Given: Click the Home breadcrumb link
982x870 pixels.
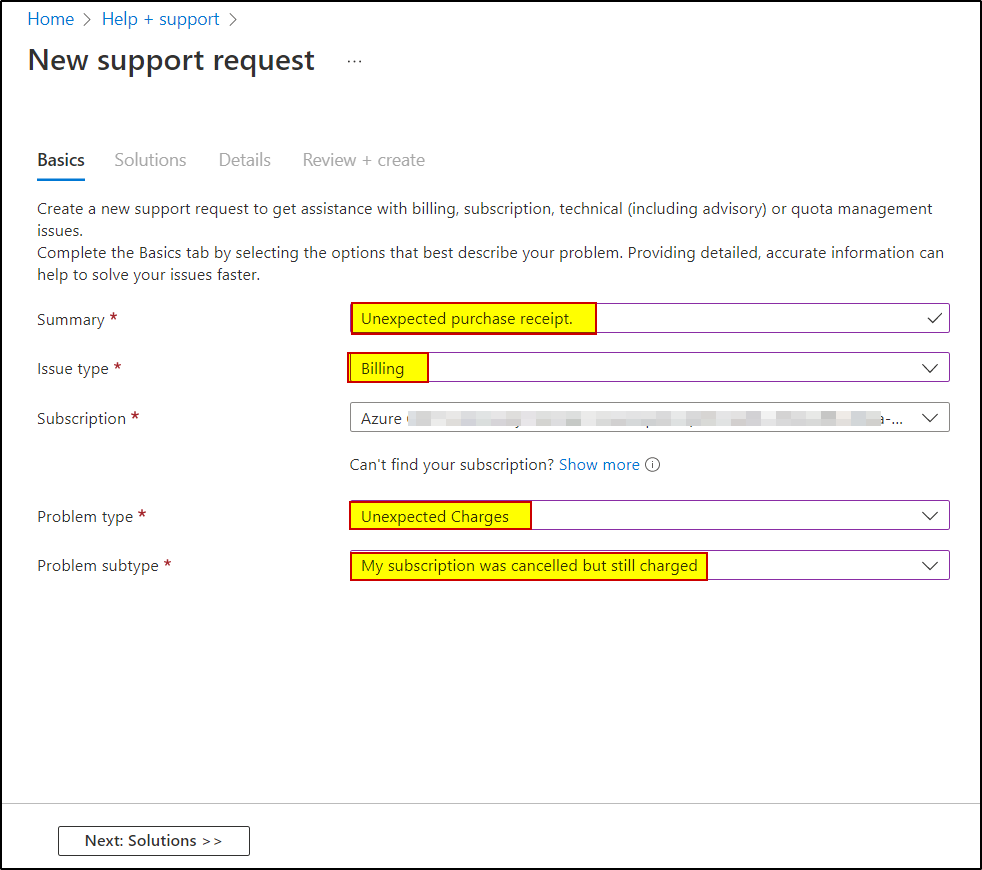Looking at the screenshot, I should pyautogui.click(x=50, y=18).
